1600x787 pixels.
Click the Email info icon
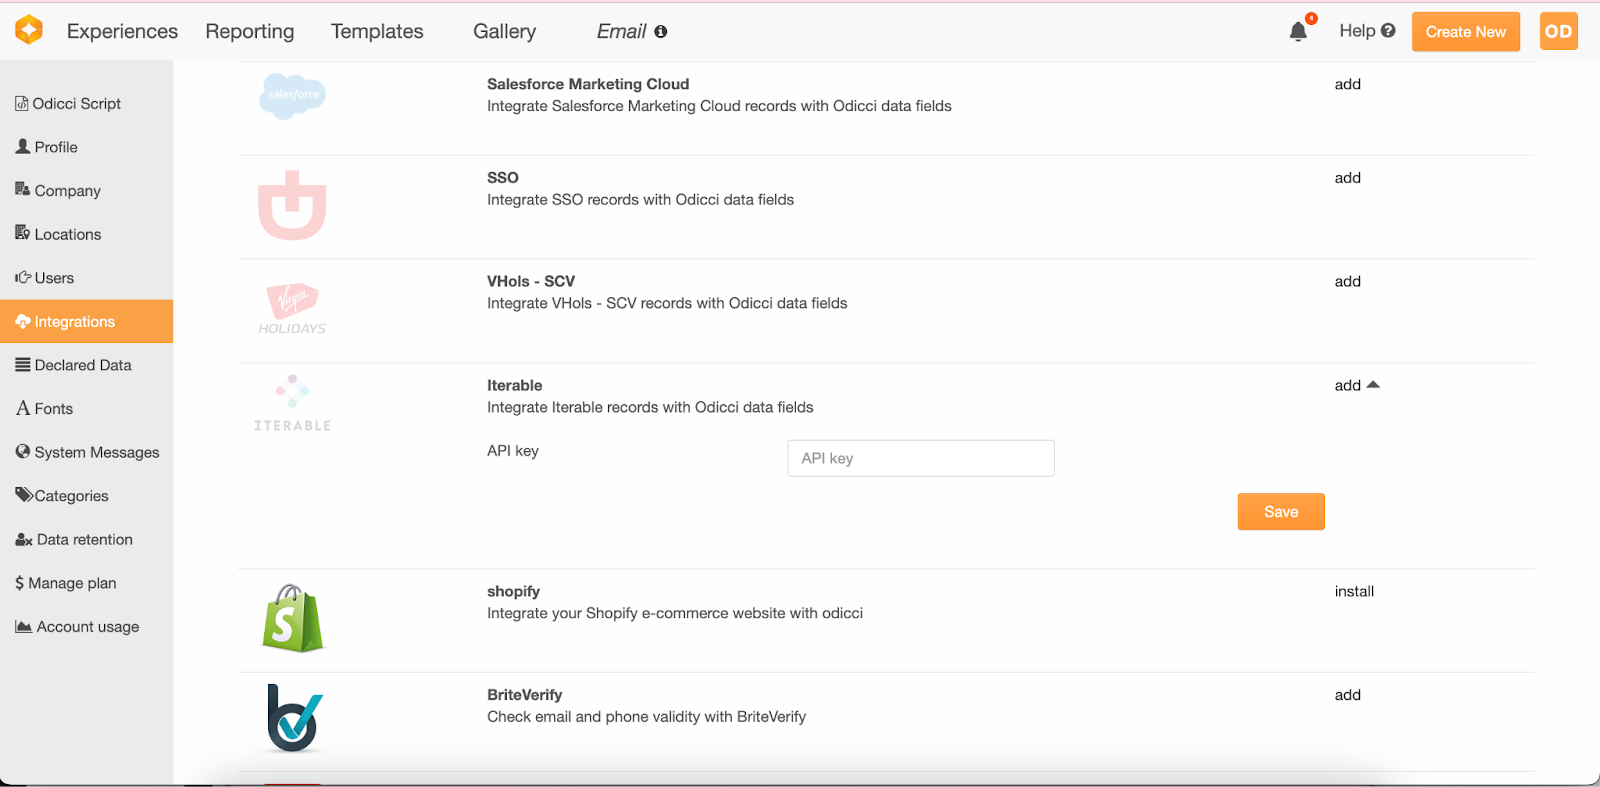(661, 32)
